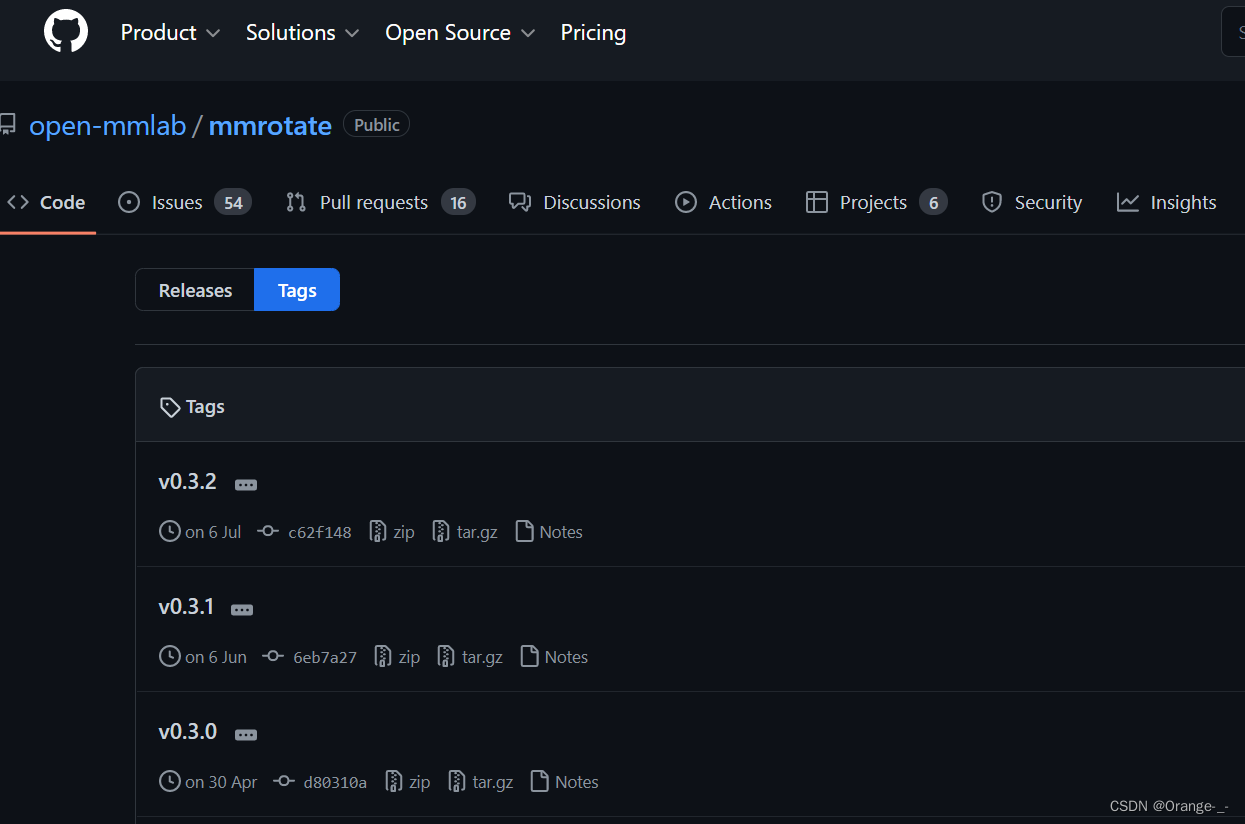Open the v0.3.1 tag
Image resolution: width=1245 pixels, height=824 pixels.
186,607
